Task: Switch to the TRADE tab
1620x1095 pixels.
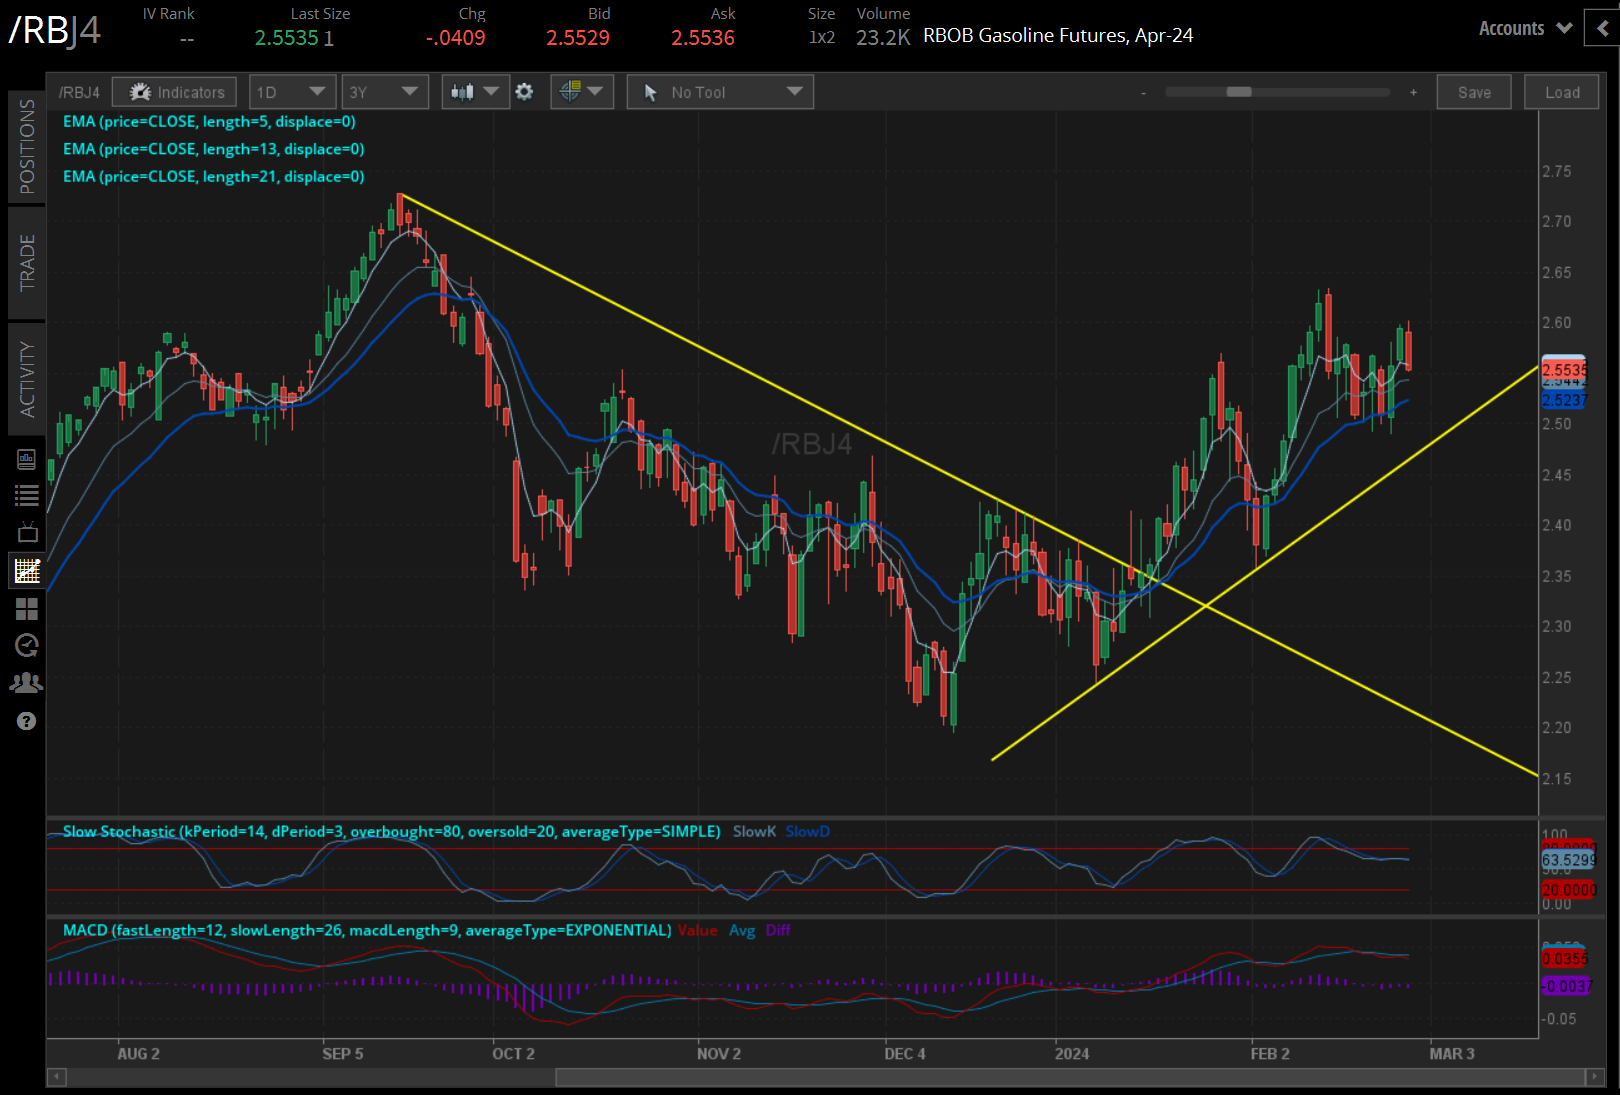Action: (27, 262)
